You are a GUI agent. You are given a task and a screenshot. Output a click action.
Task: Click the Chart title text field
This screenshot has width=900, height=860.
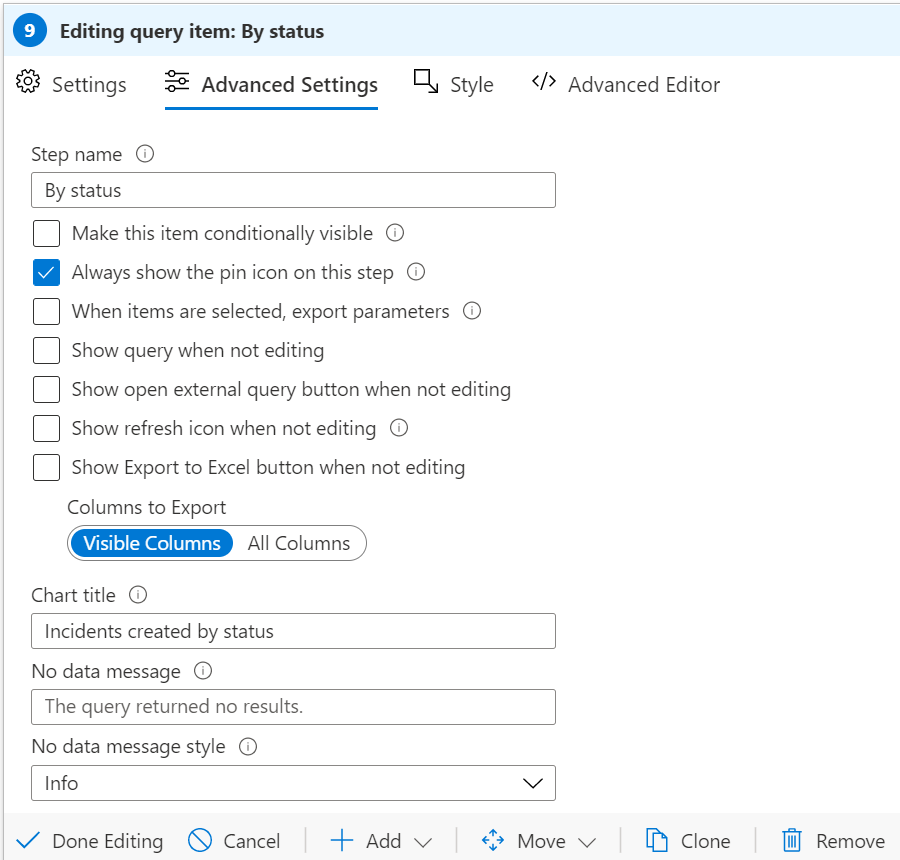click(293, 631)
